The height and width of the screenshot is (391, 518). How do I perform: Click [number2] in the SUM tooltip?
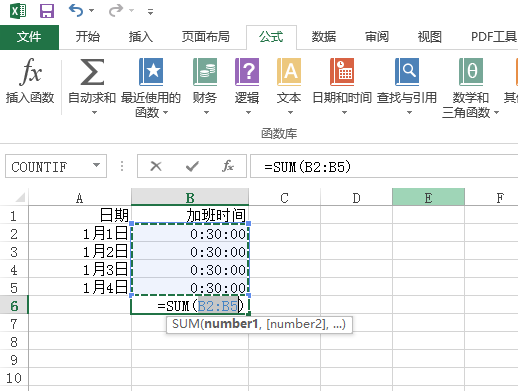296,324
